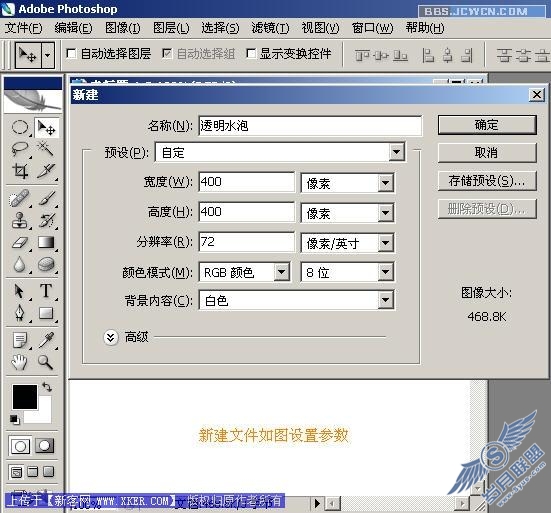Screen dimensions: 551x513
Task: Open the 选择(S) menu
Action: [220, 28]
